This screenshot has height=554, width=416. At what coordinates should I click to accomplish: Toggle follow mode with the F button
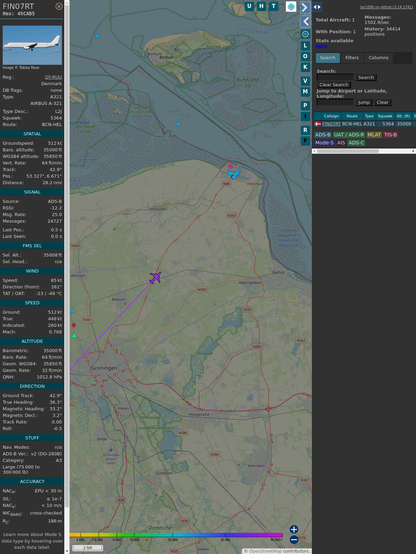click(305, 141)
